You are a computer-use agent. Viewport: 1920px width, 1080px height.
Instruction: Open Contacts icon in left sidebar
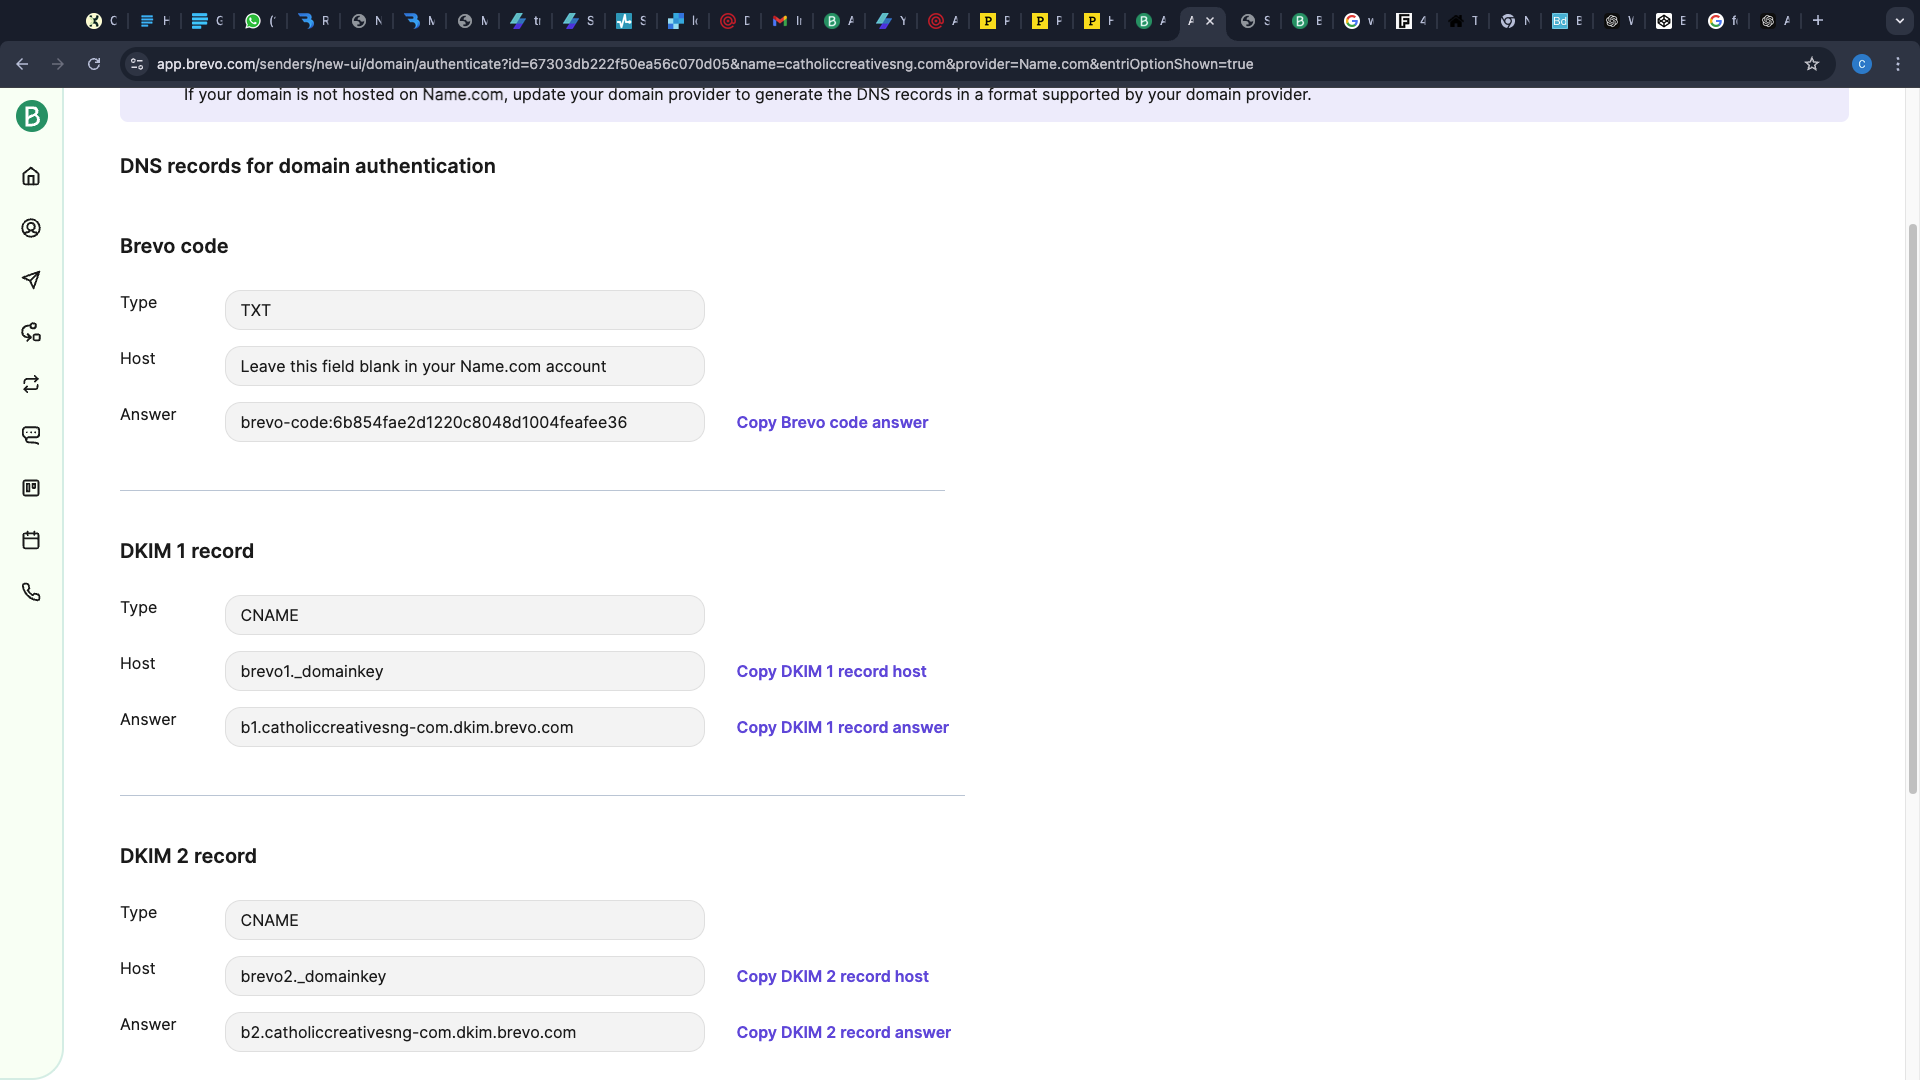point(31,228)
